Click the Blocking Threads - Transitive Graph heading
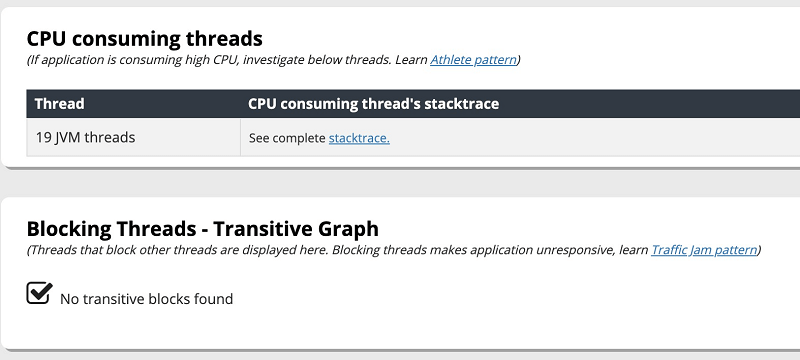Image resolution: width=800 pixels, height=360 pixels. tap(203, 228)
